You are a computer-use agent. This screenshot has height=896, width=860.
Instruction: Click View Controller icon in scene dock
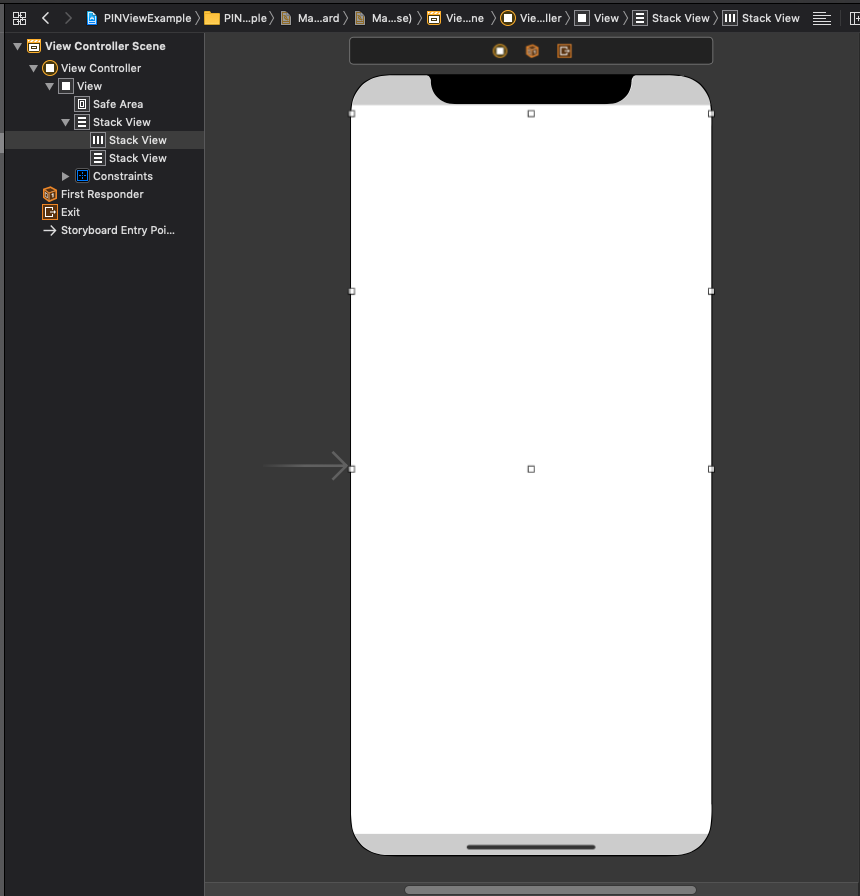[500, 51]
